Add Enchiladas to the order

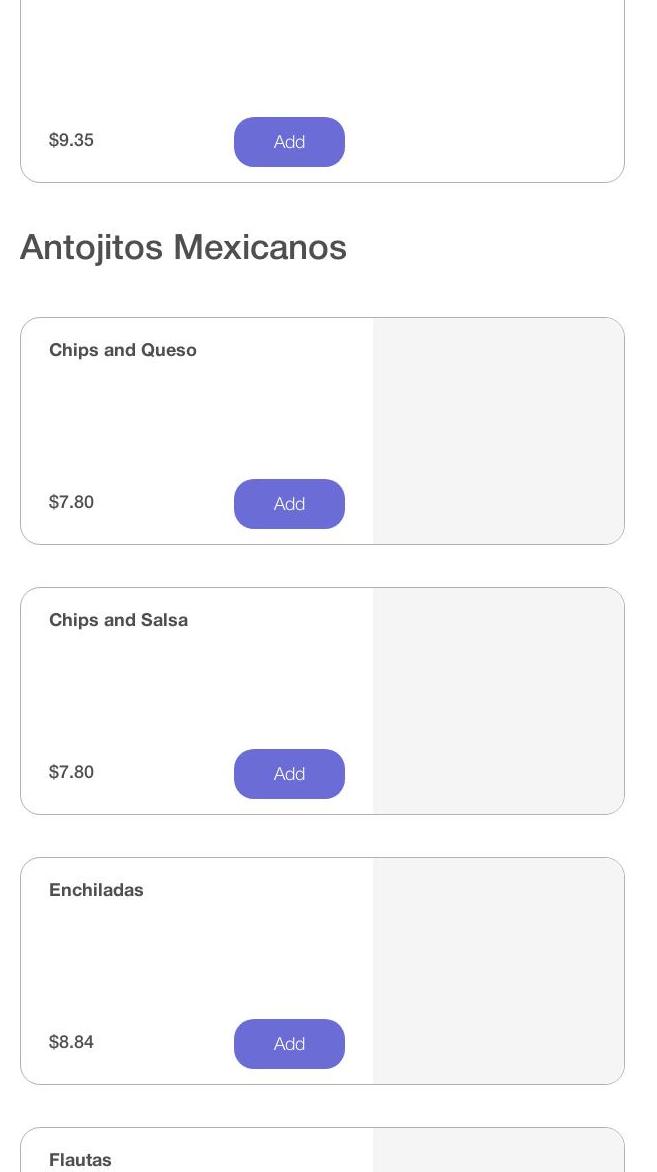click(x=289, y=1044)
